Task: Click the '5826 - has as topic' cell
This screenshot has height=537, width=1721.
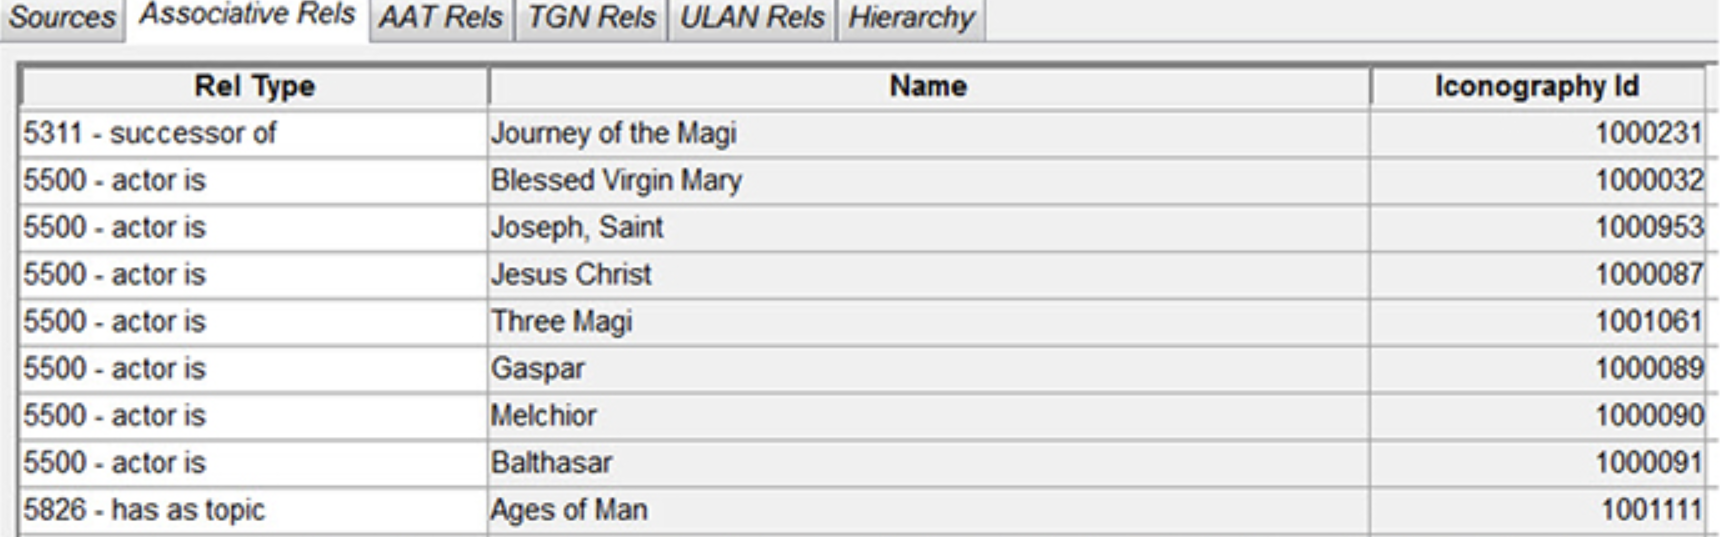Action: click(144, 510)
